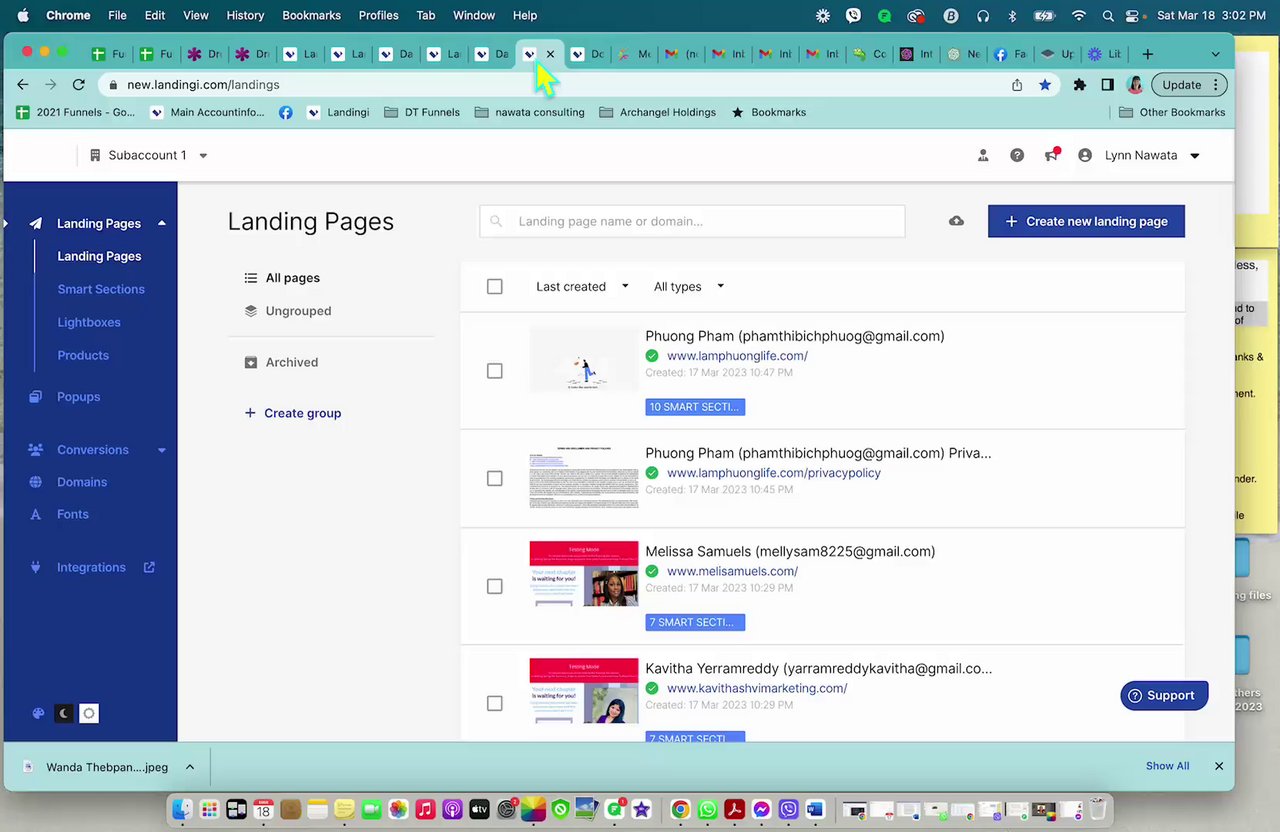Click Create new landing page button
Viewport: 1280px width, 832px height.
point(1086,221)
